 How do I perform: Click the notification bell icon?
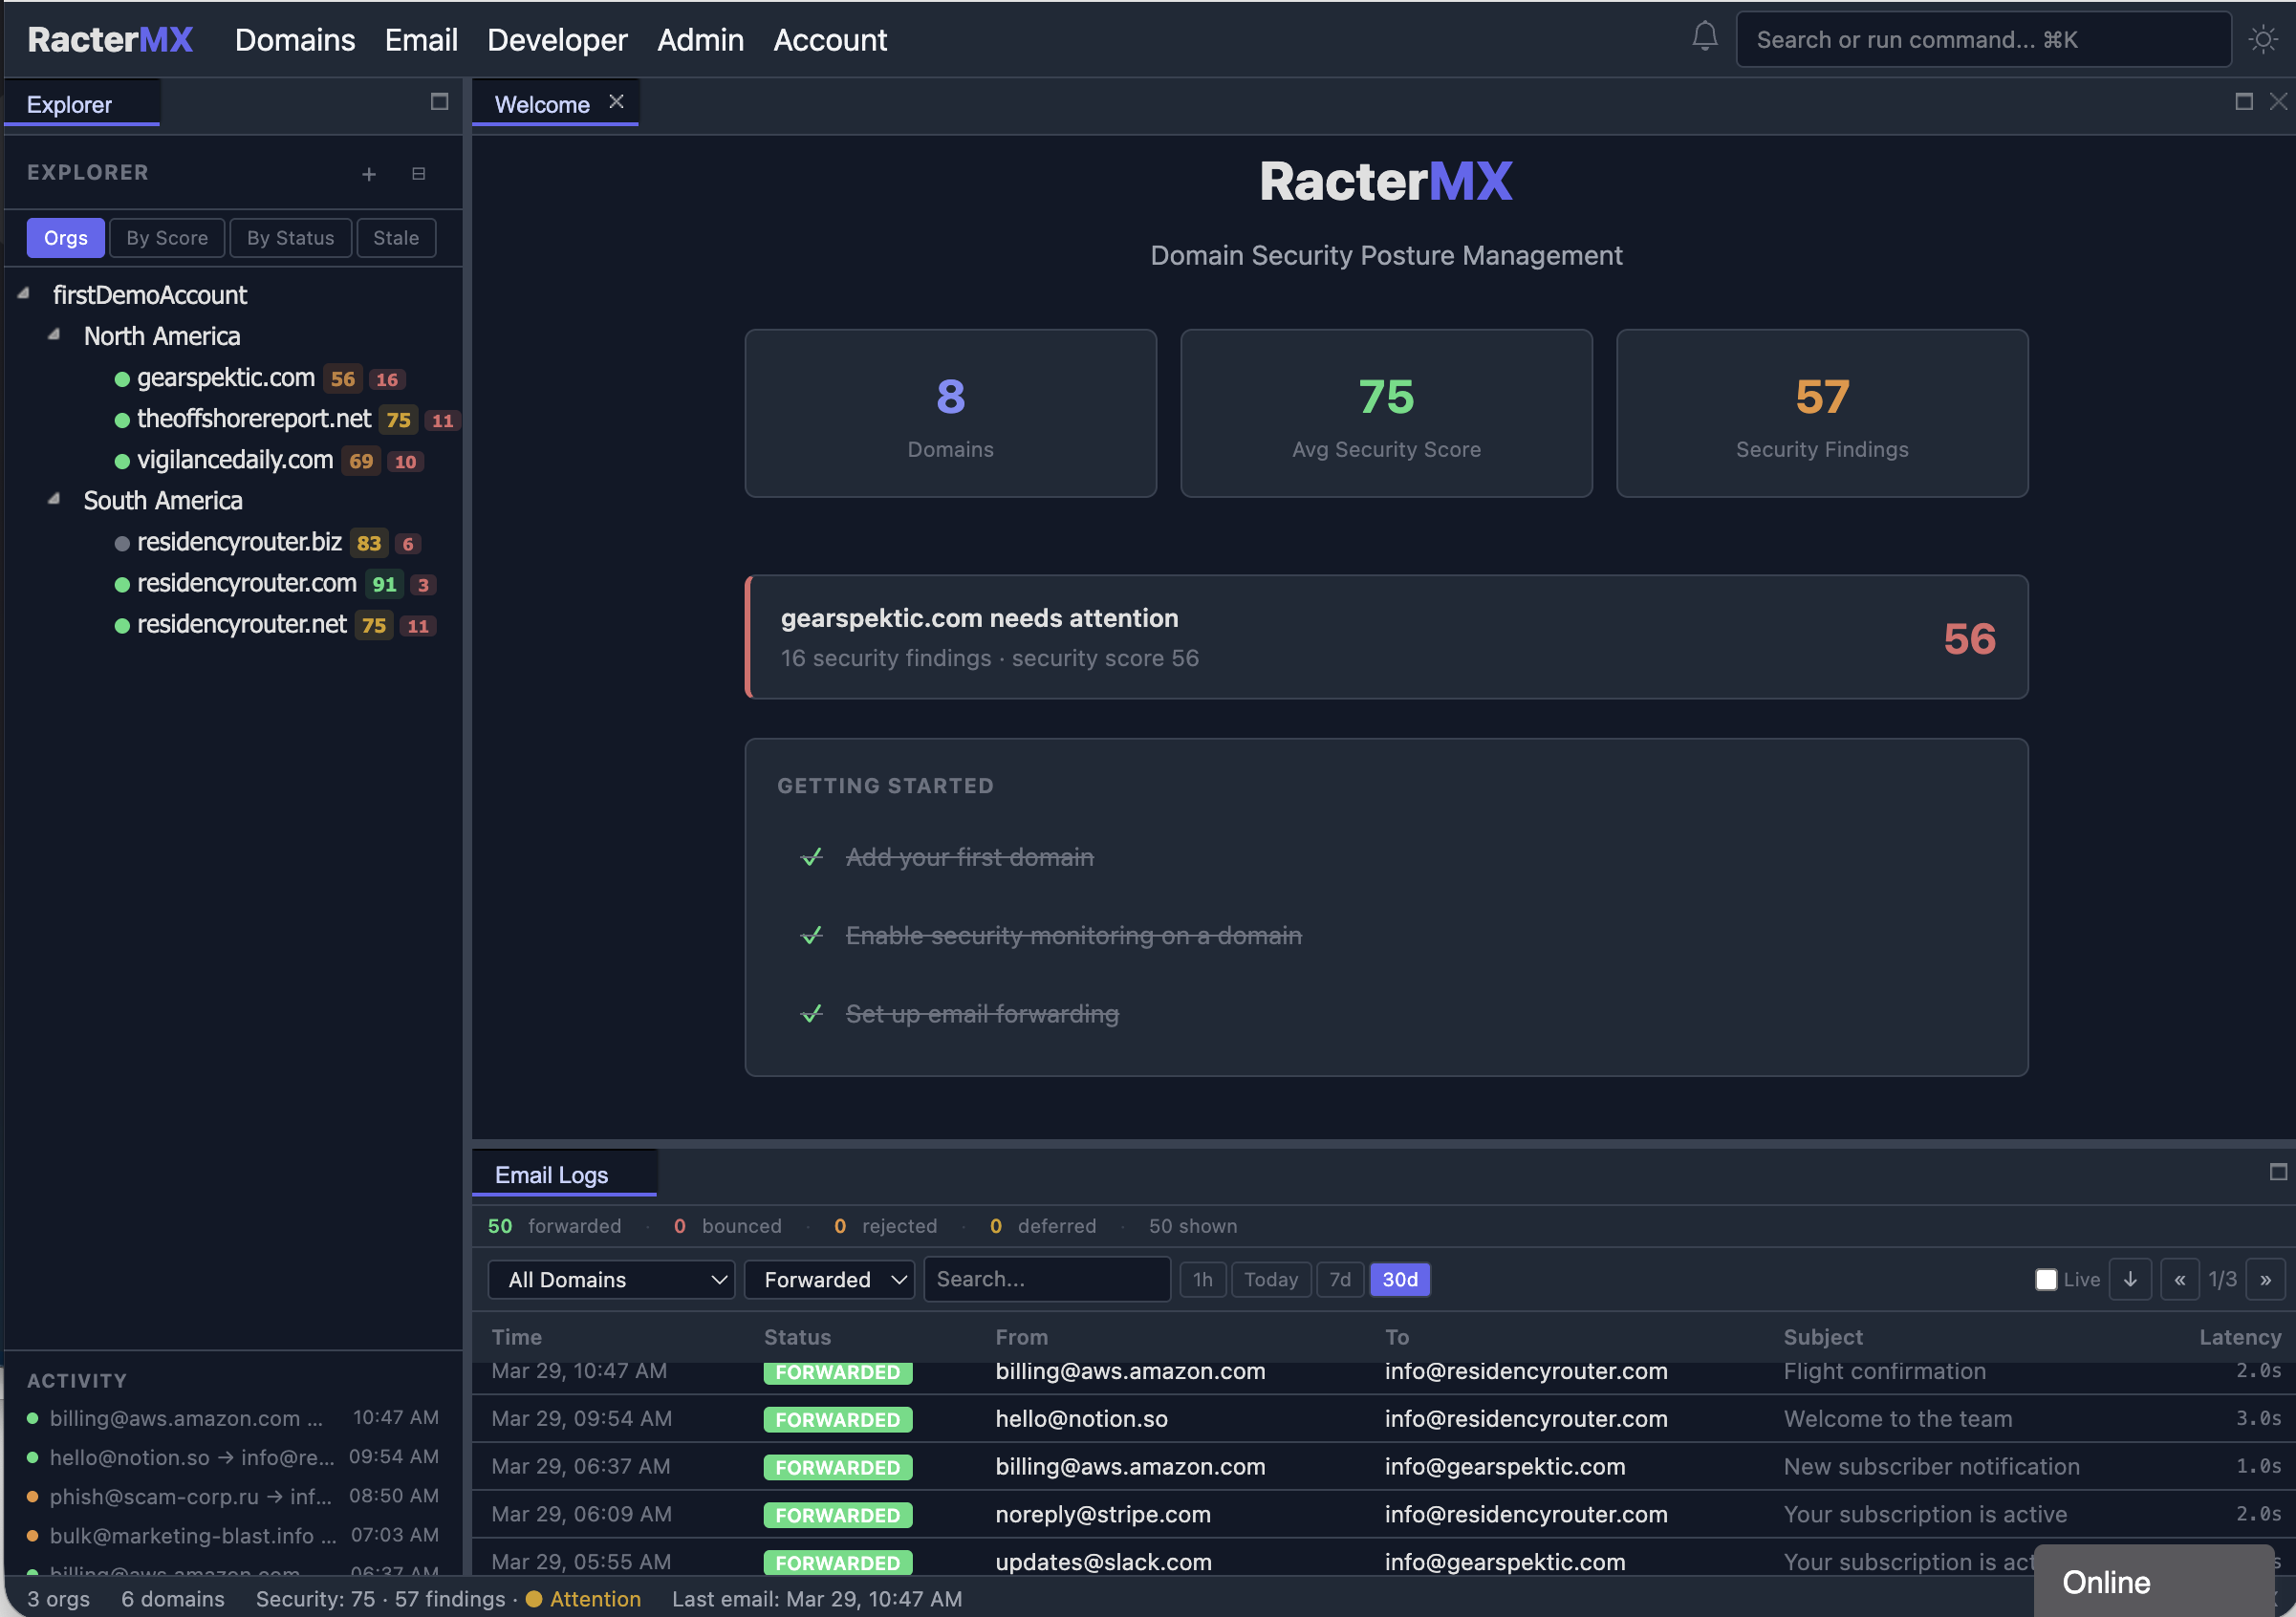click(x=1703, y=36)
